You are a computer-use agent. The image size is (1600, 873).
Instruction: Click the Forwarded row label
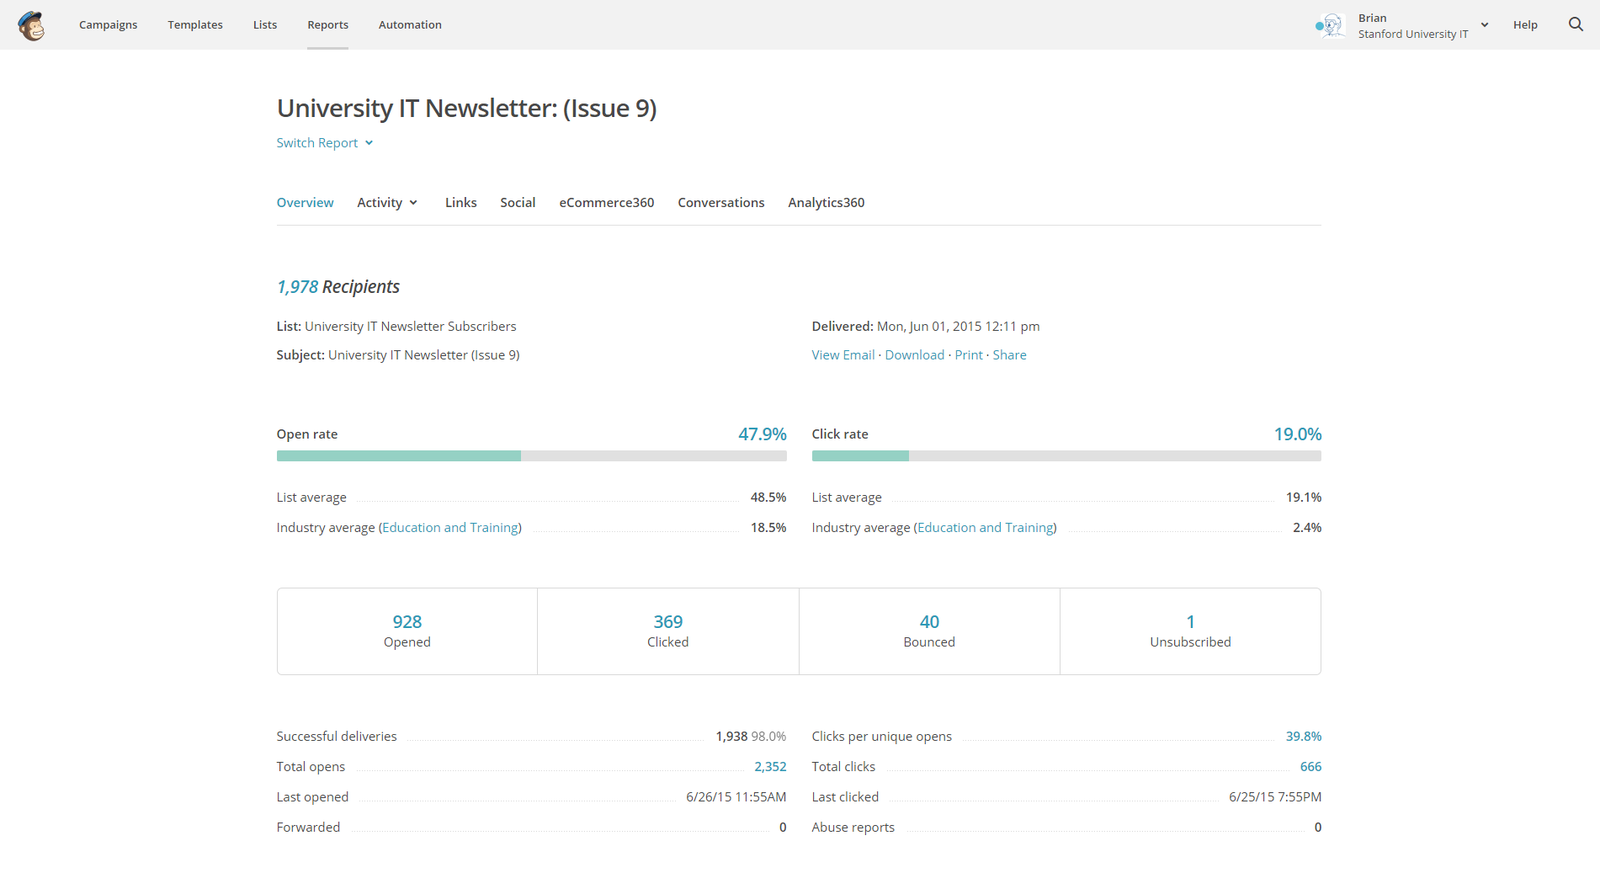point(308,827)
